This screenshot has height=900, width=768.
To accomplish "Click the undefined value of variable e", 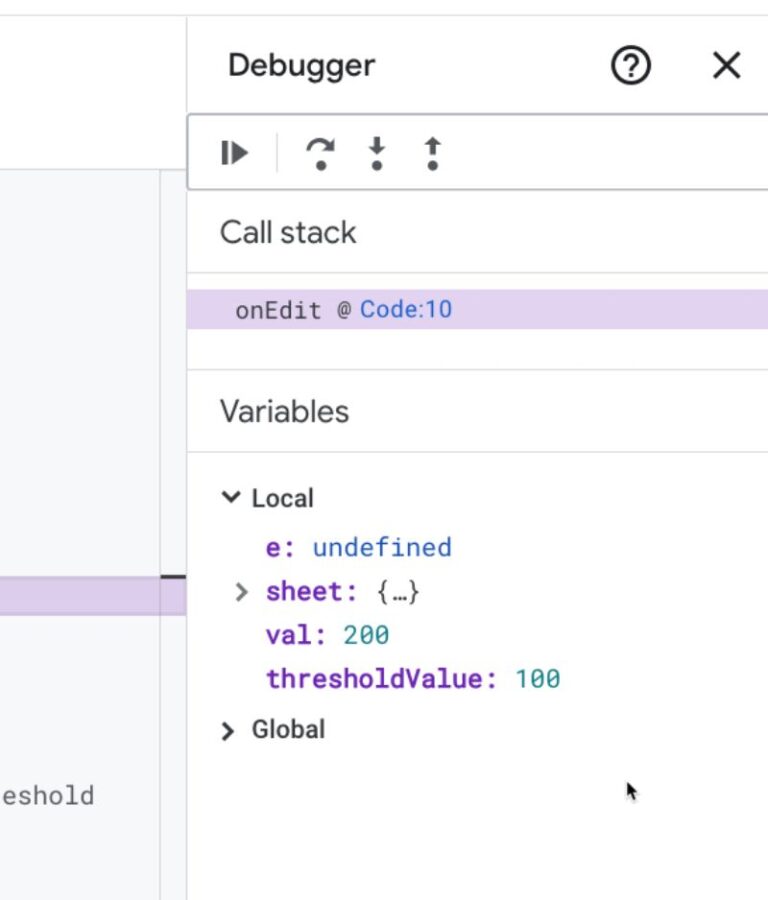I will point(382,547).
